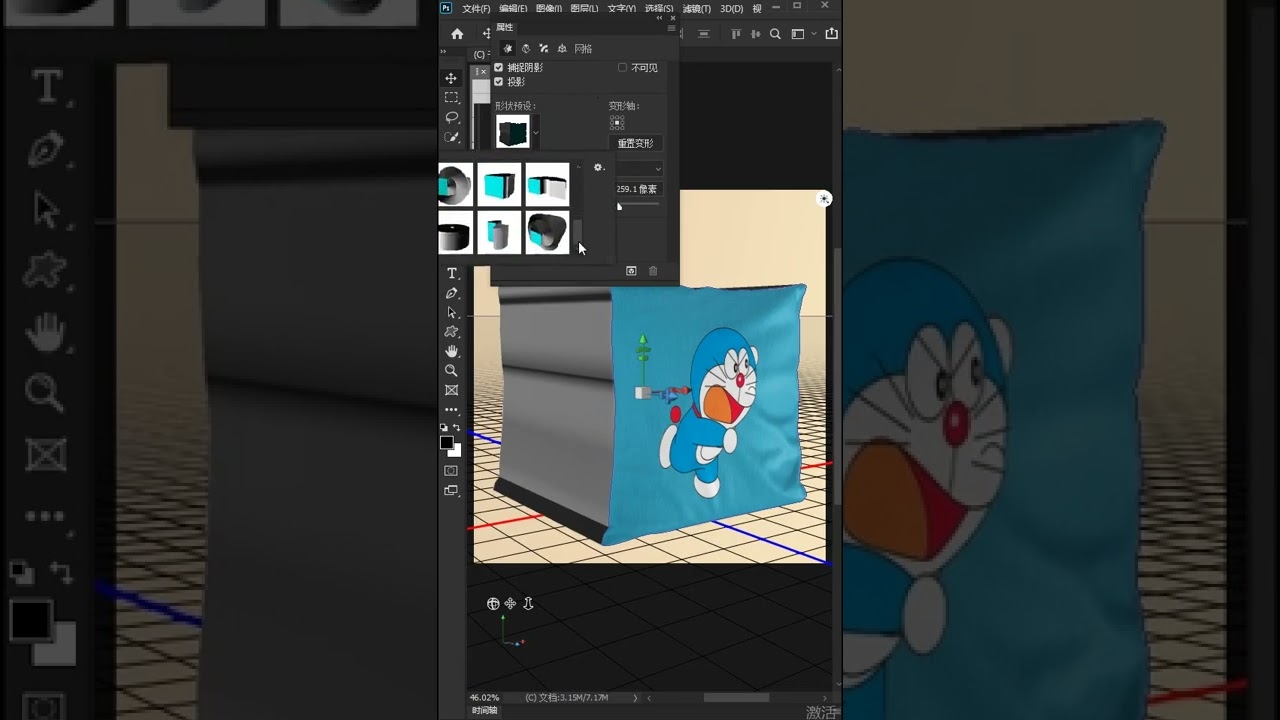
Task: Click the light source widget on canvas
Action: pyautogui.click(x=824, y=199)
